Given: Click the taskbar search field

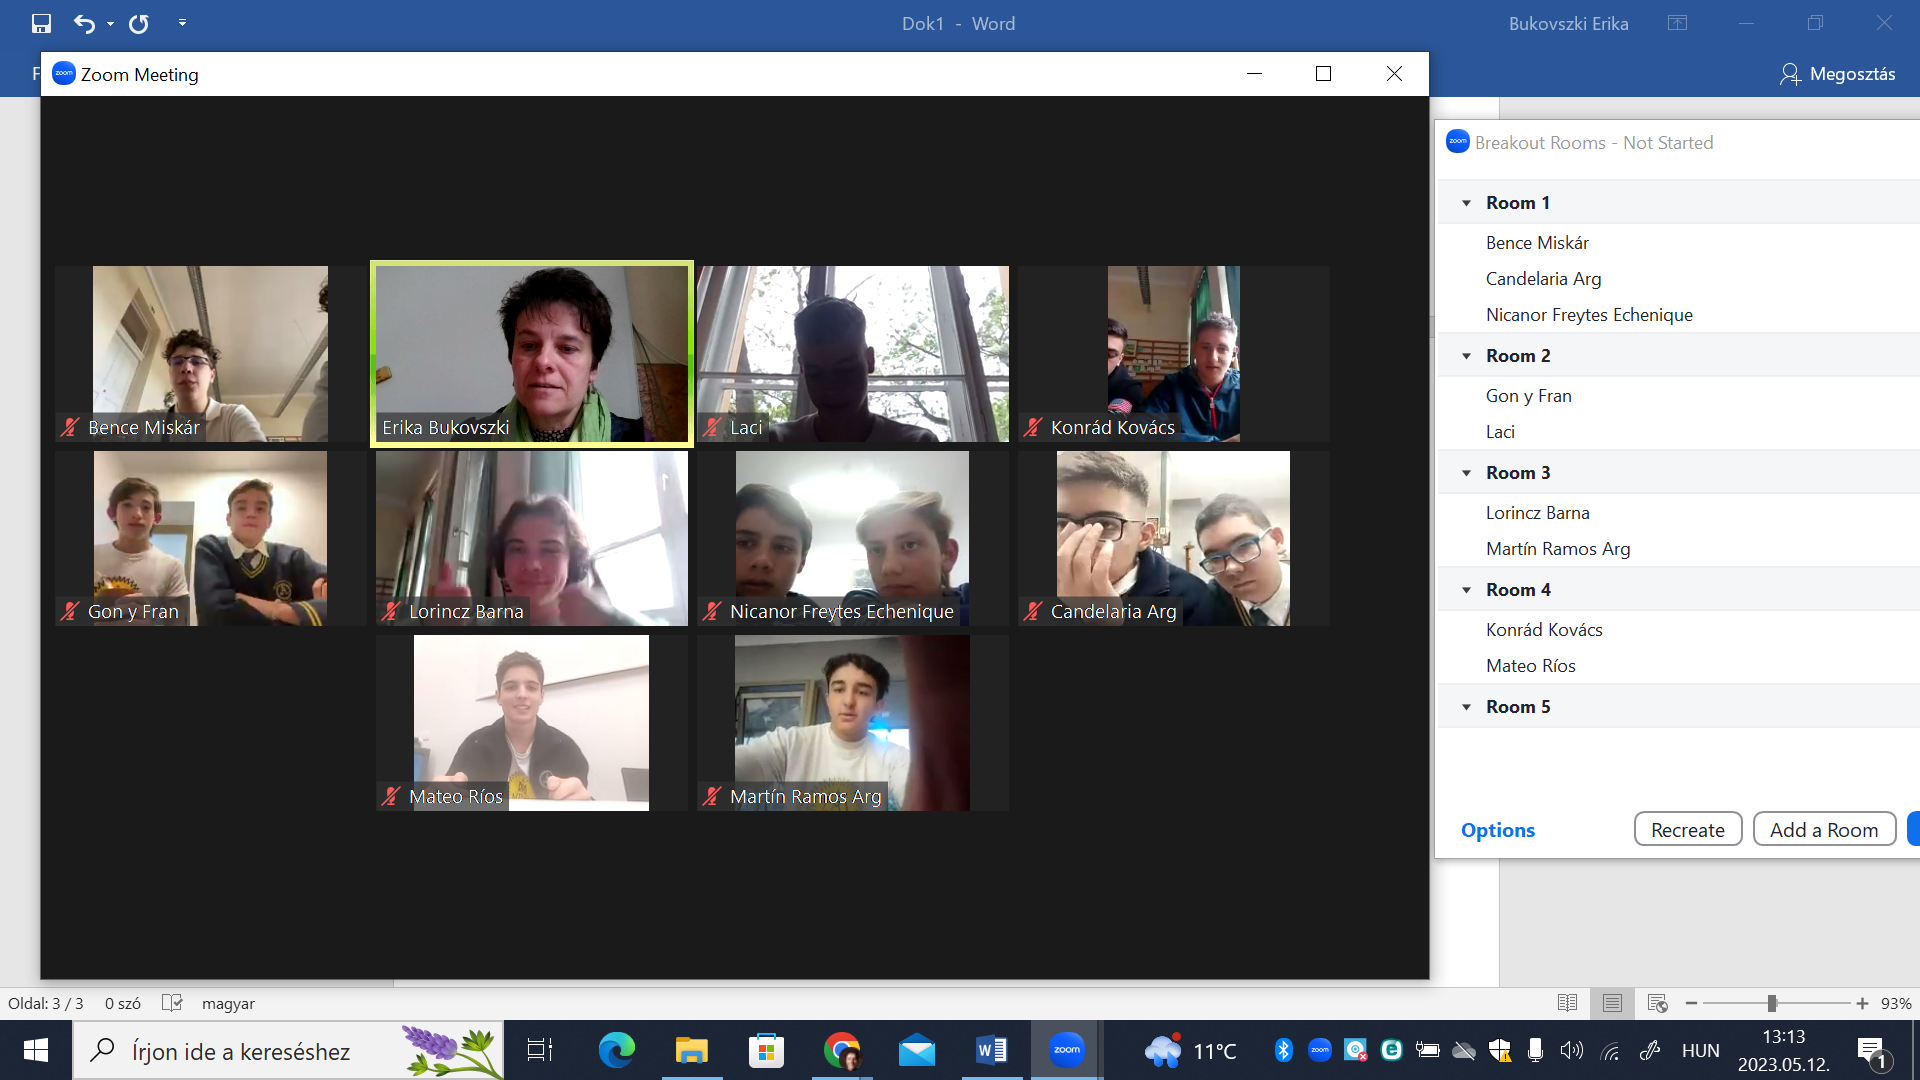Looking at the screenshot, I should (288, 1050).
